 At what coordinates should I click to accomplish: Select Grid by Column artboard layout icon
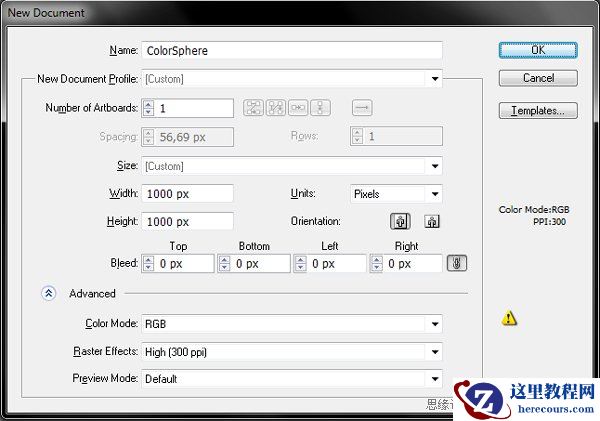click(276, 108)
